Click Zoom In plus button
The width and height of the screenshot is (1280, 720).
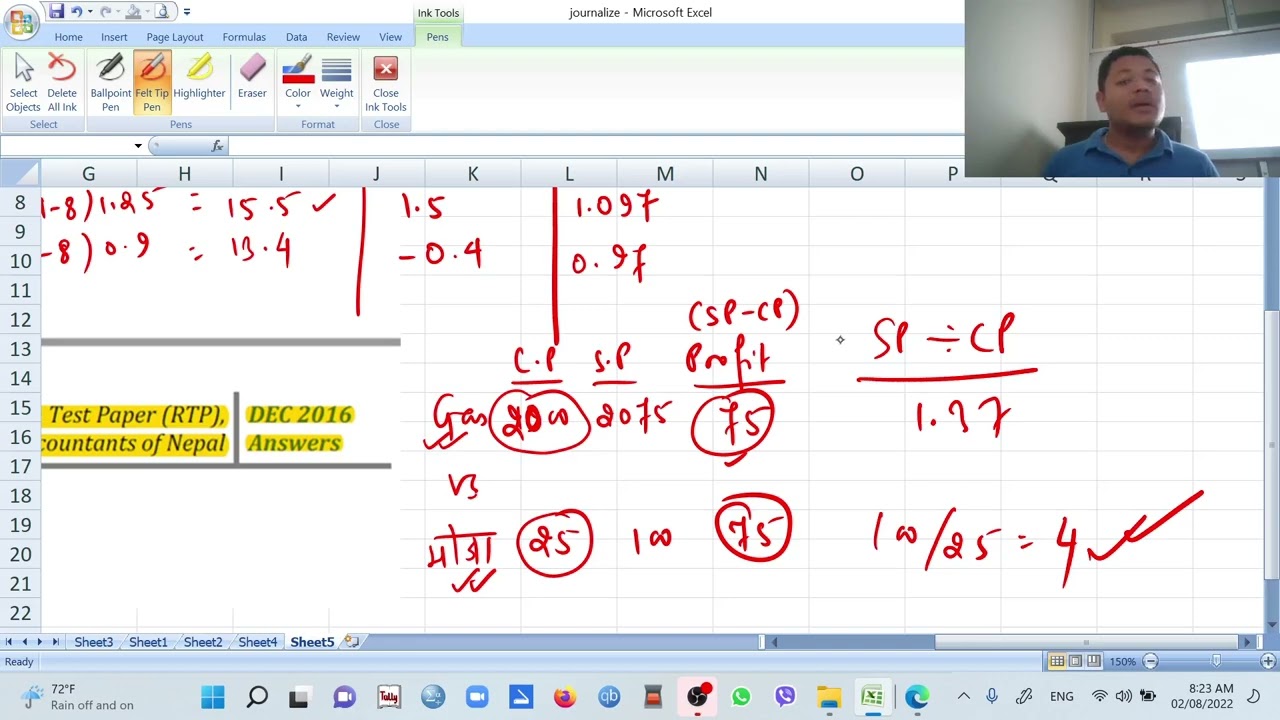[1268, 661]
